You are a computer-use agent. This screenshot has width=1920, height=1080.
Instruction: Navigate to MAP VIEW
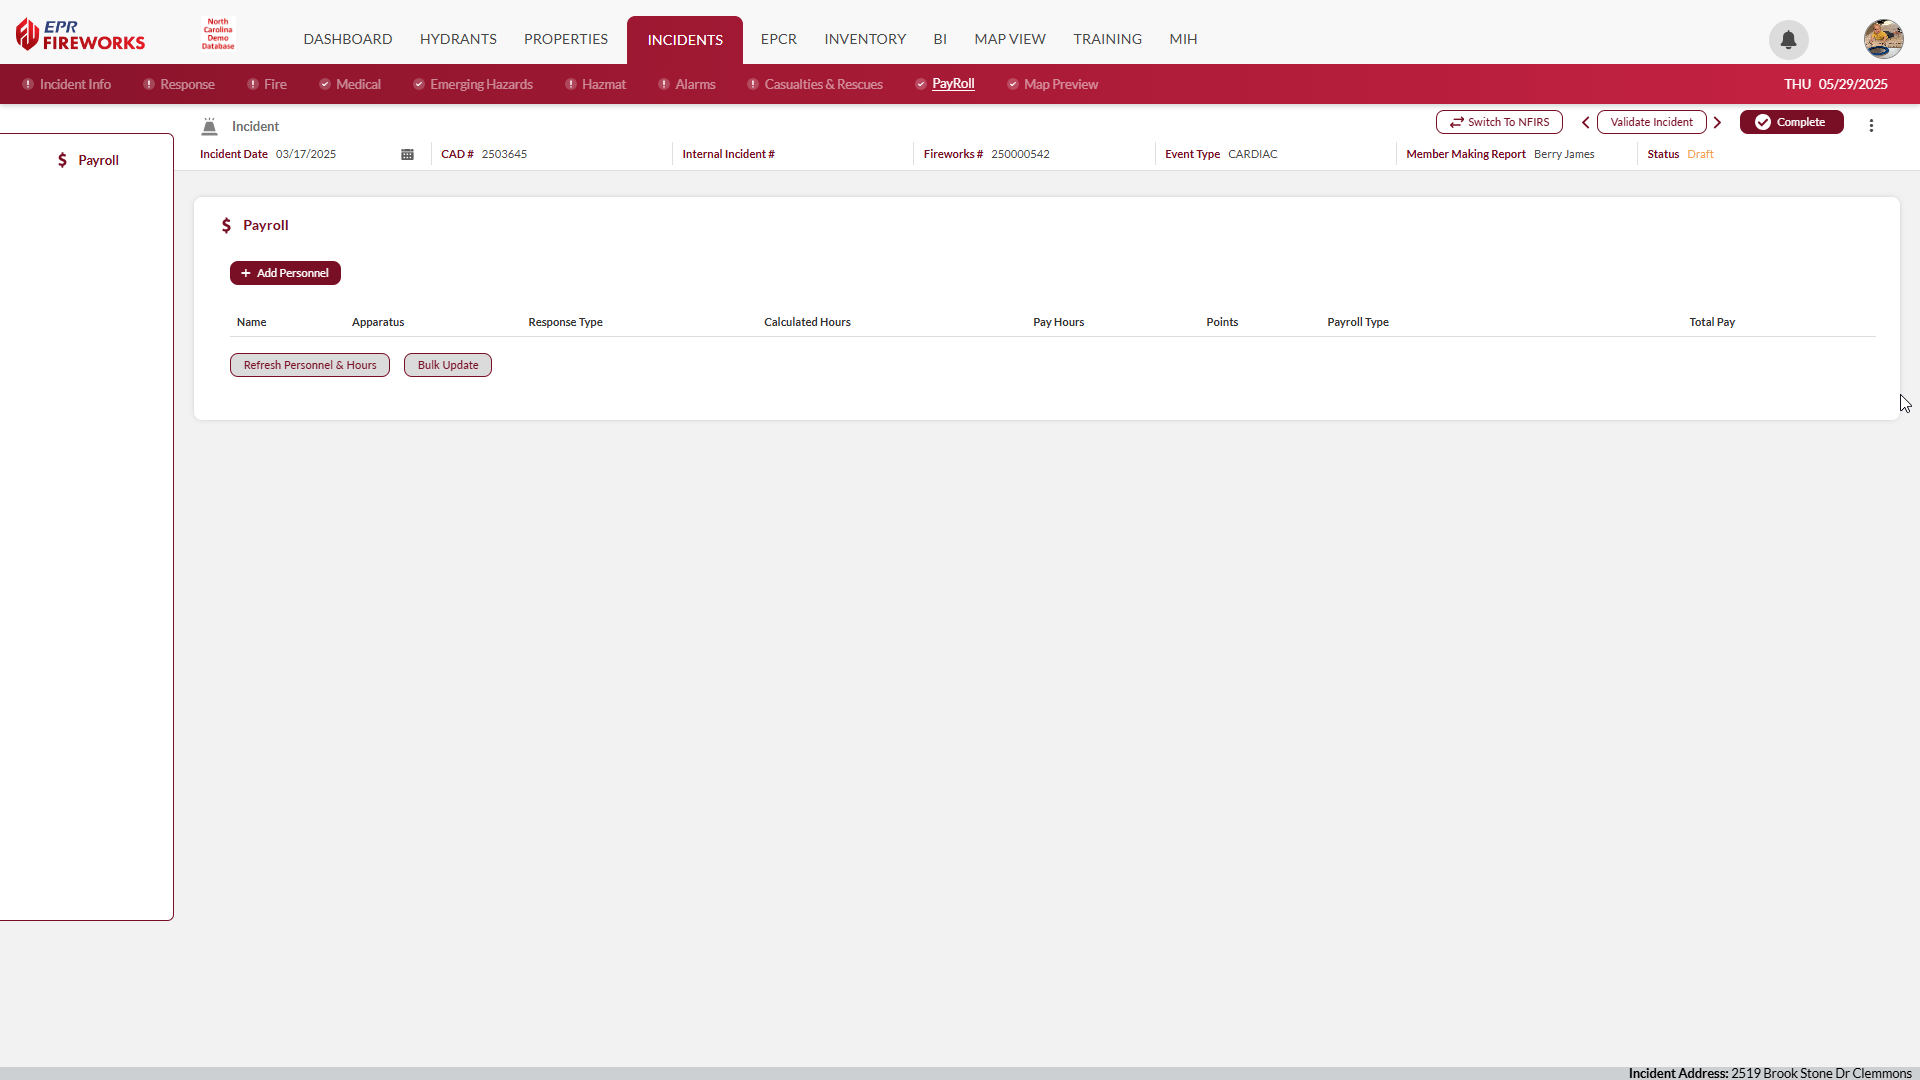(1009, 39)
